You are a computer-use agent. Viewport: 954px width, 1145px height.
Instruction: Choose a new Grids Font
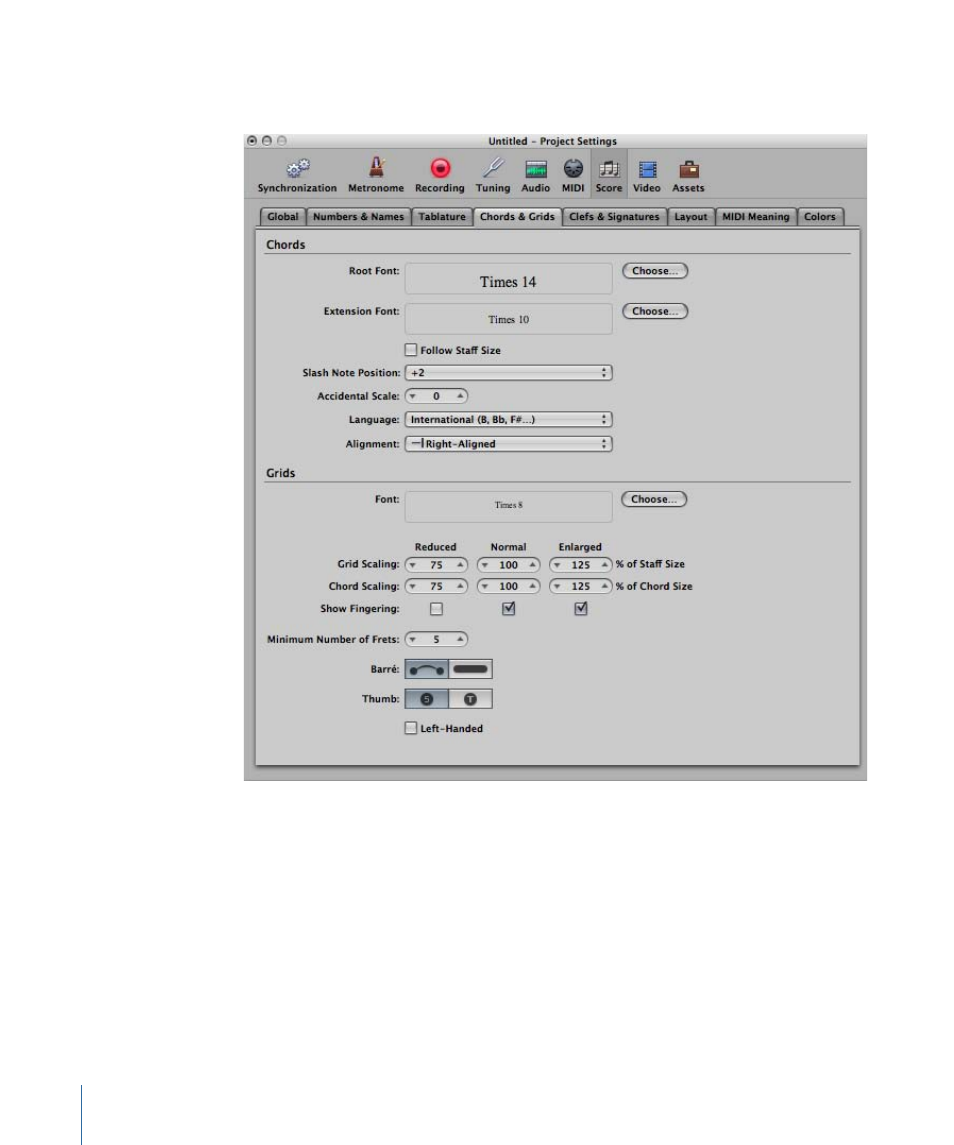tap(654, 499)
